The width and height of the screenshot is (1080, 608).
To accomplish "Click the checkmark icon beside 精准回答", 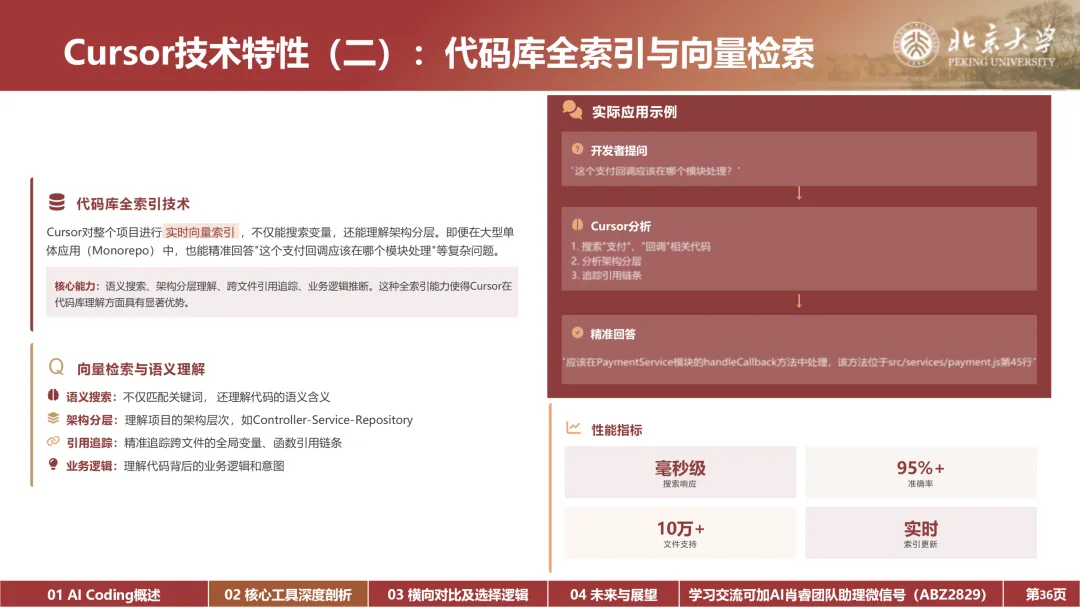I will coord(577,333).
